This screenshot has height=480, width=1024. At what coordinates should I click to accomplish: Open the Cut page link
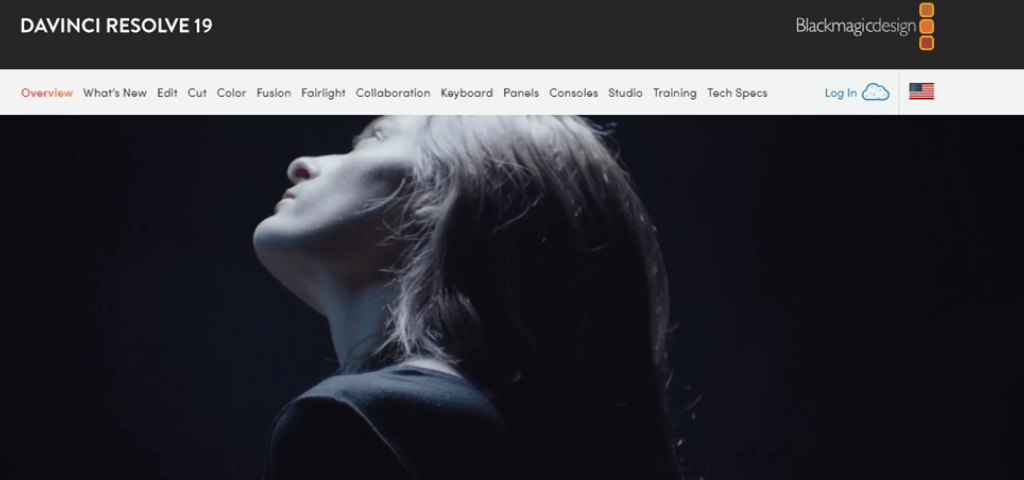[197, 93]
